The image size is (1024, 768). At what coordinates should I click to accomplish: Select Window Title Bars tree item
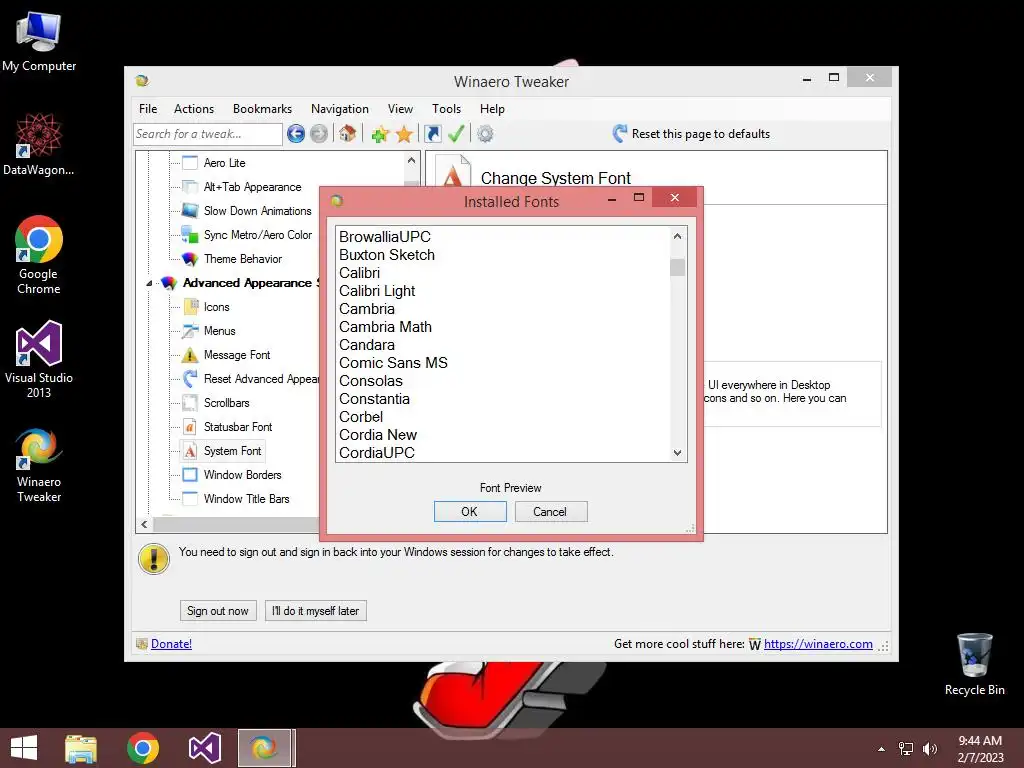246,499
